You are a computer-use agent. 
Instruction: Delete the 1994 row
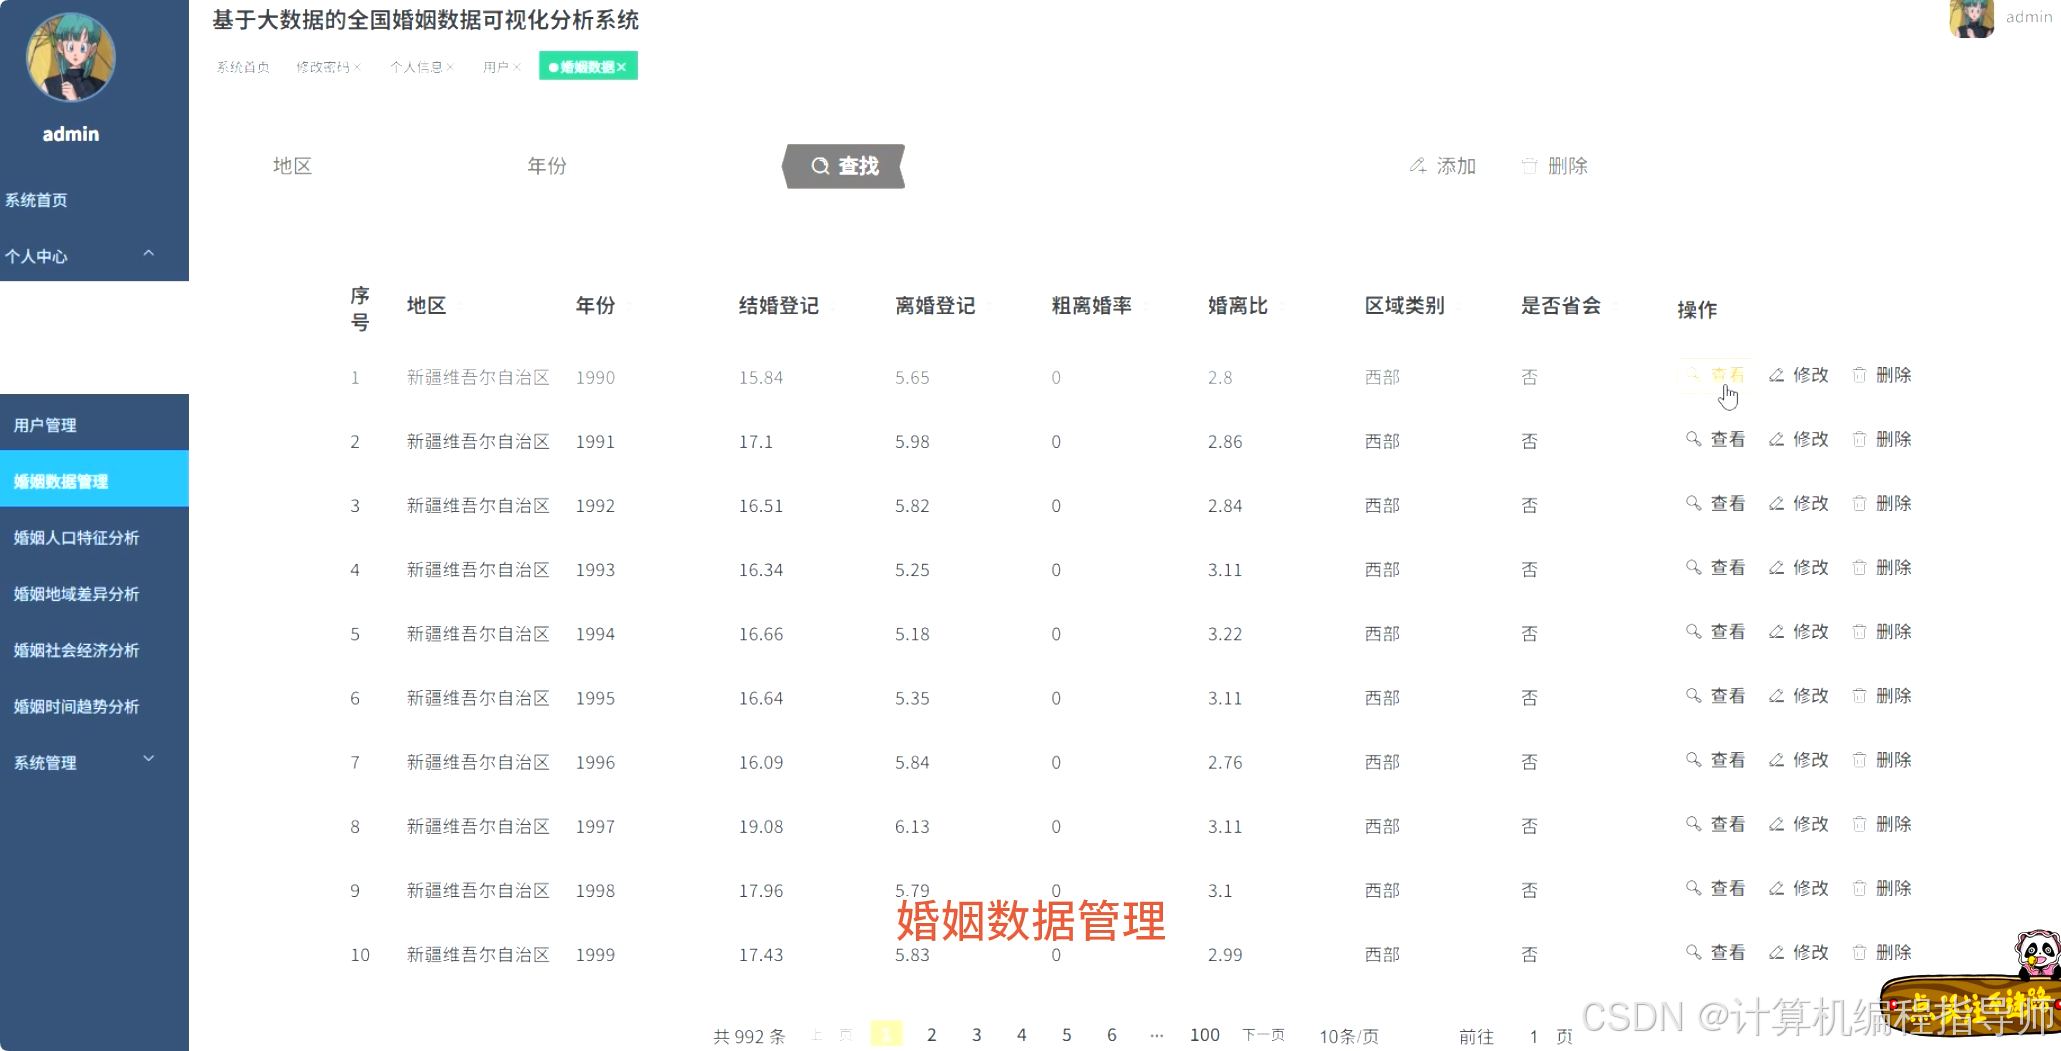[1882, 632]
